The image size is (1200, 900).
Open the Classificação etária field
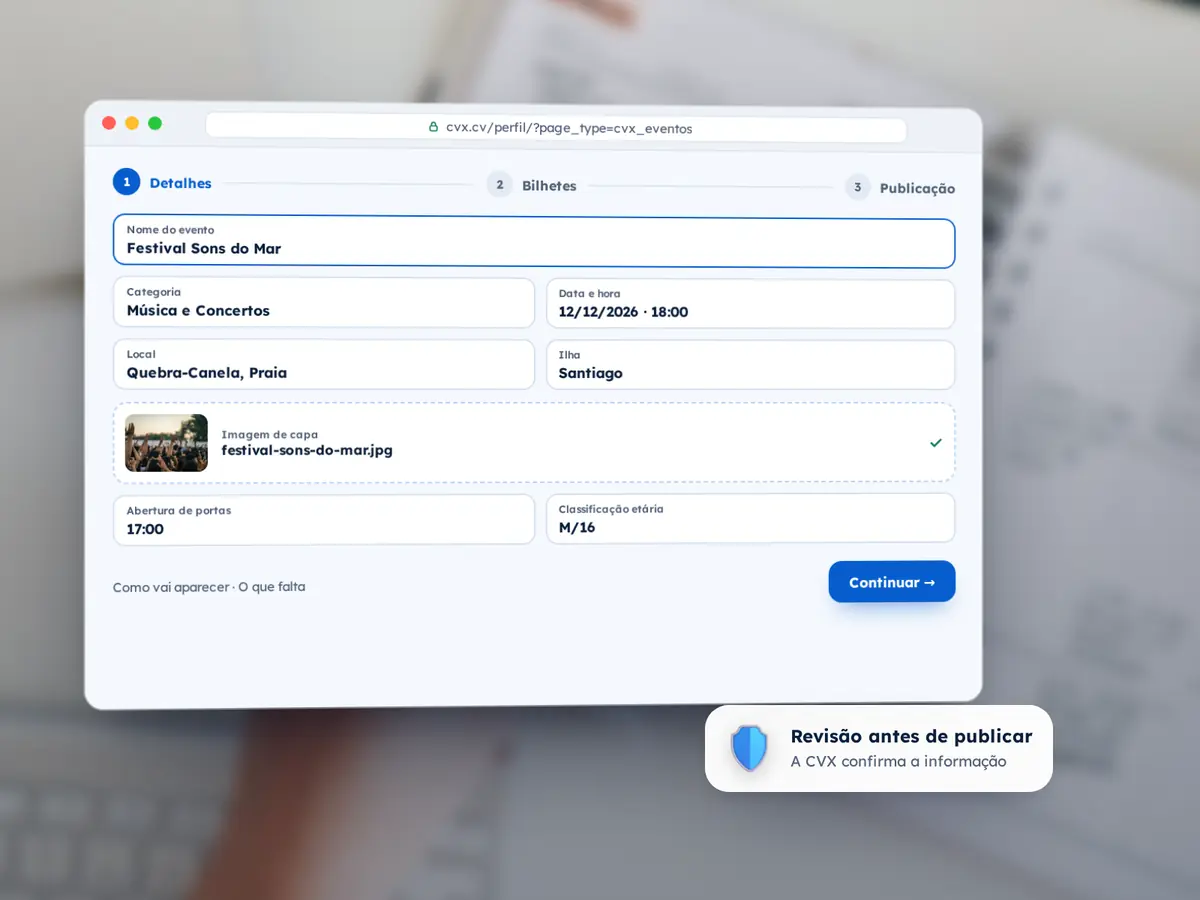click(x=750, y=518)
